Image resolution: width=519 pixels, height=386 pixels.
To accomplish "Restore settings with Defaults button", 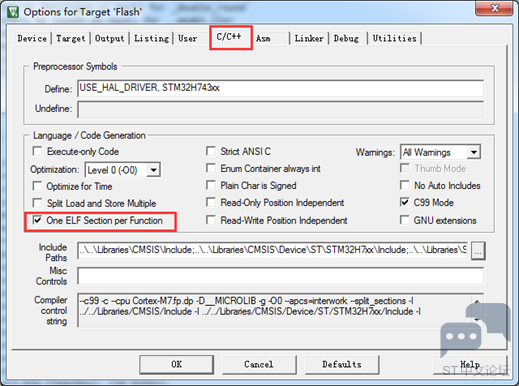I will (342, 364).
